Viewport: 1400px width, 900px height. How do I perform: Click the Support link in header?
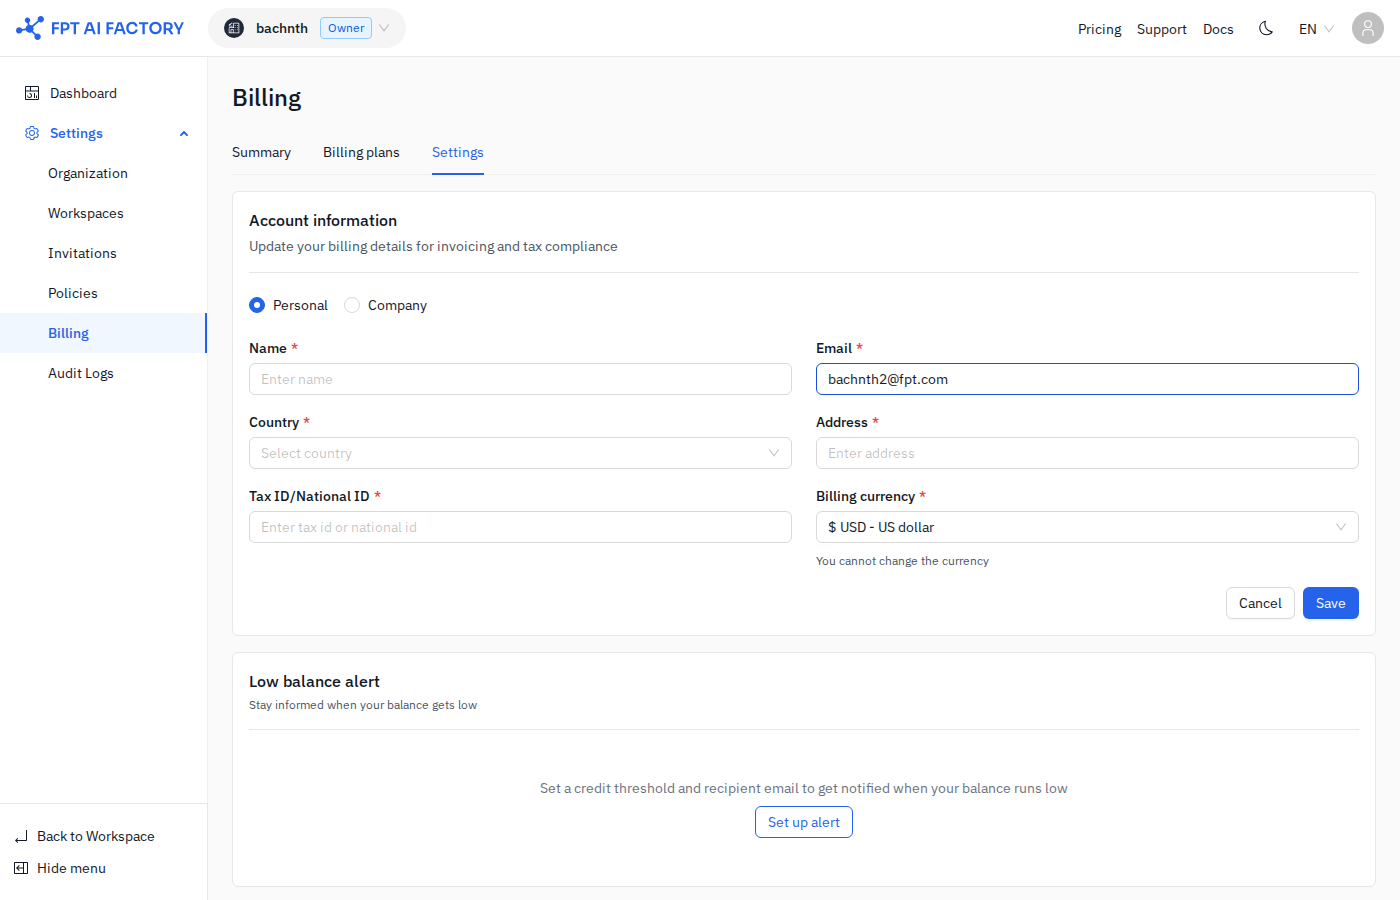1161,29
